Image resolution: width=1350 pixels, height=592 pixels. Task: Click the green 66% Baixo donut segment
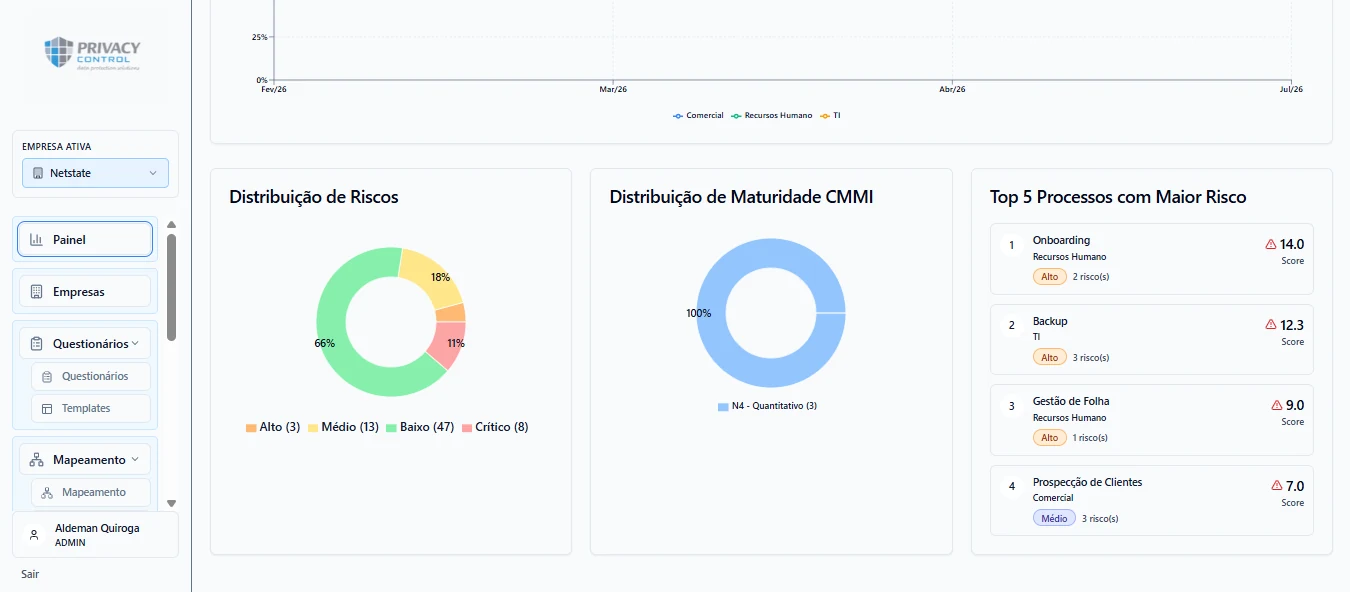337,350
